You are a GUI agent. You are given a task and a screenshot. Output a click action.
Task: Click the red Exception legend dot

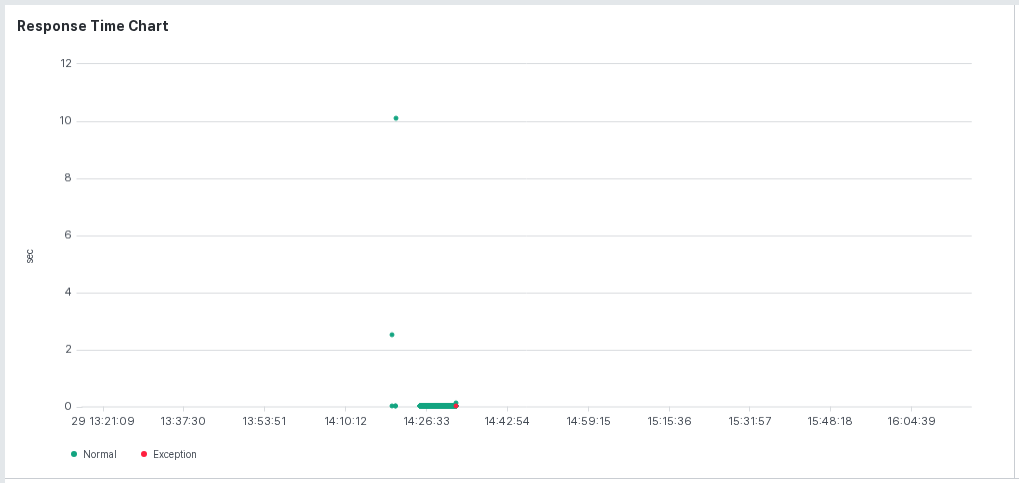coord(144,454)
